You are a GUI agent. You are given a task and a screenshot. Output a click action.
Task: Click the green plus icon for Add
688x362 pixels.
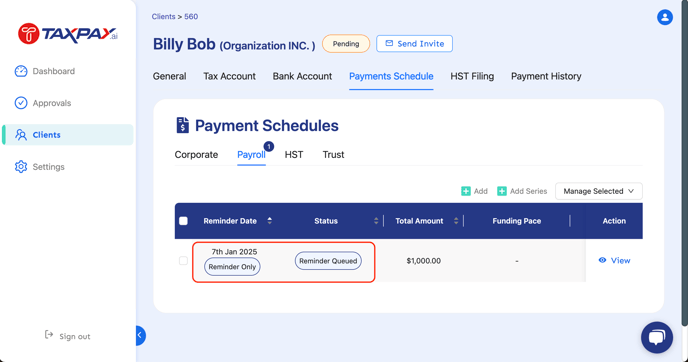[466, 191]
